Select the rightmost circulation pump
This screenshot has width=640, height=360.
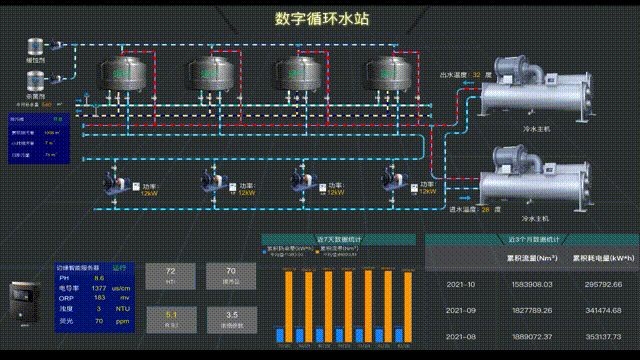coord(394,180)
